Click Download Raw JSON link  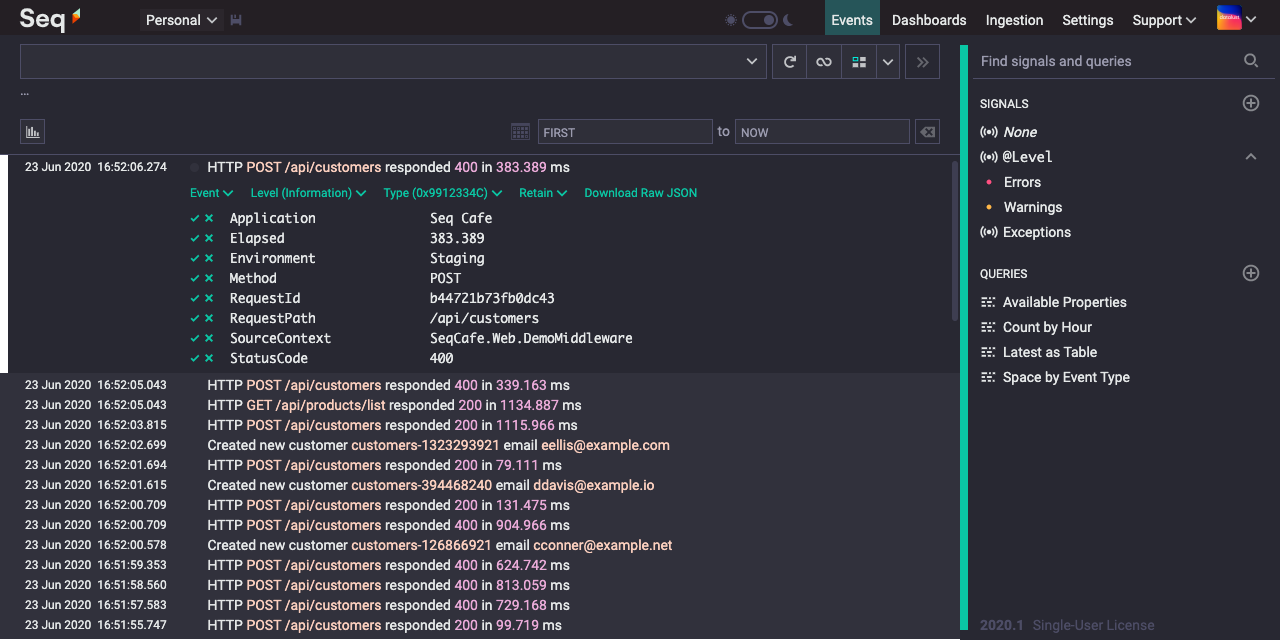pos(640,193)
